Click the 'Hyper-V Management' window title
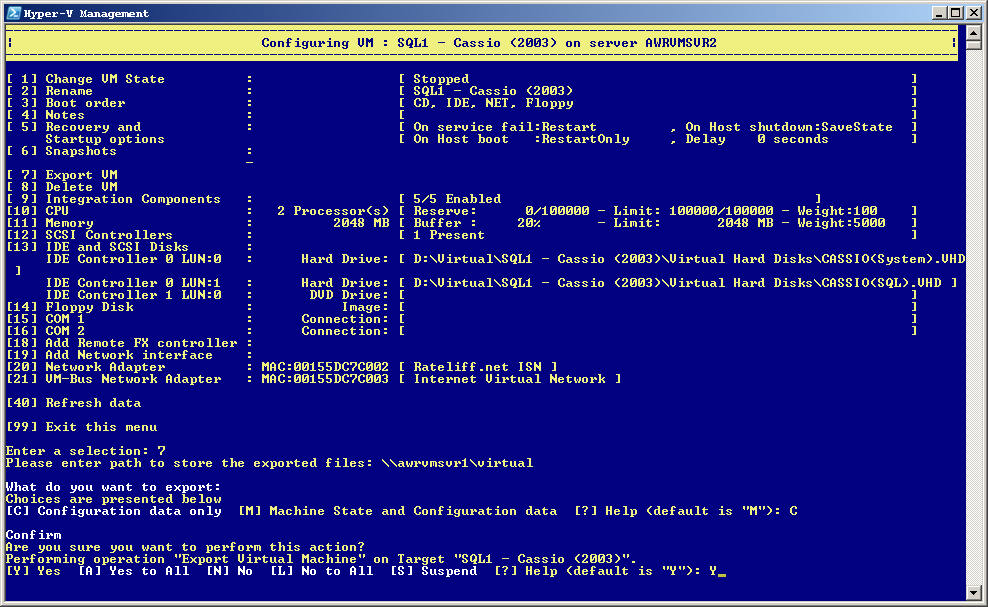This screenshot has width=988, height=607. 86,13
